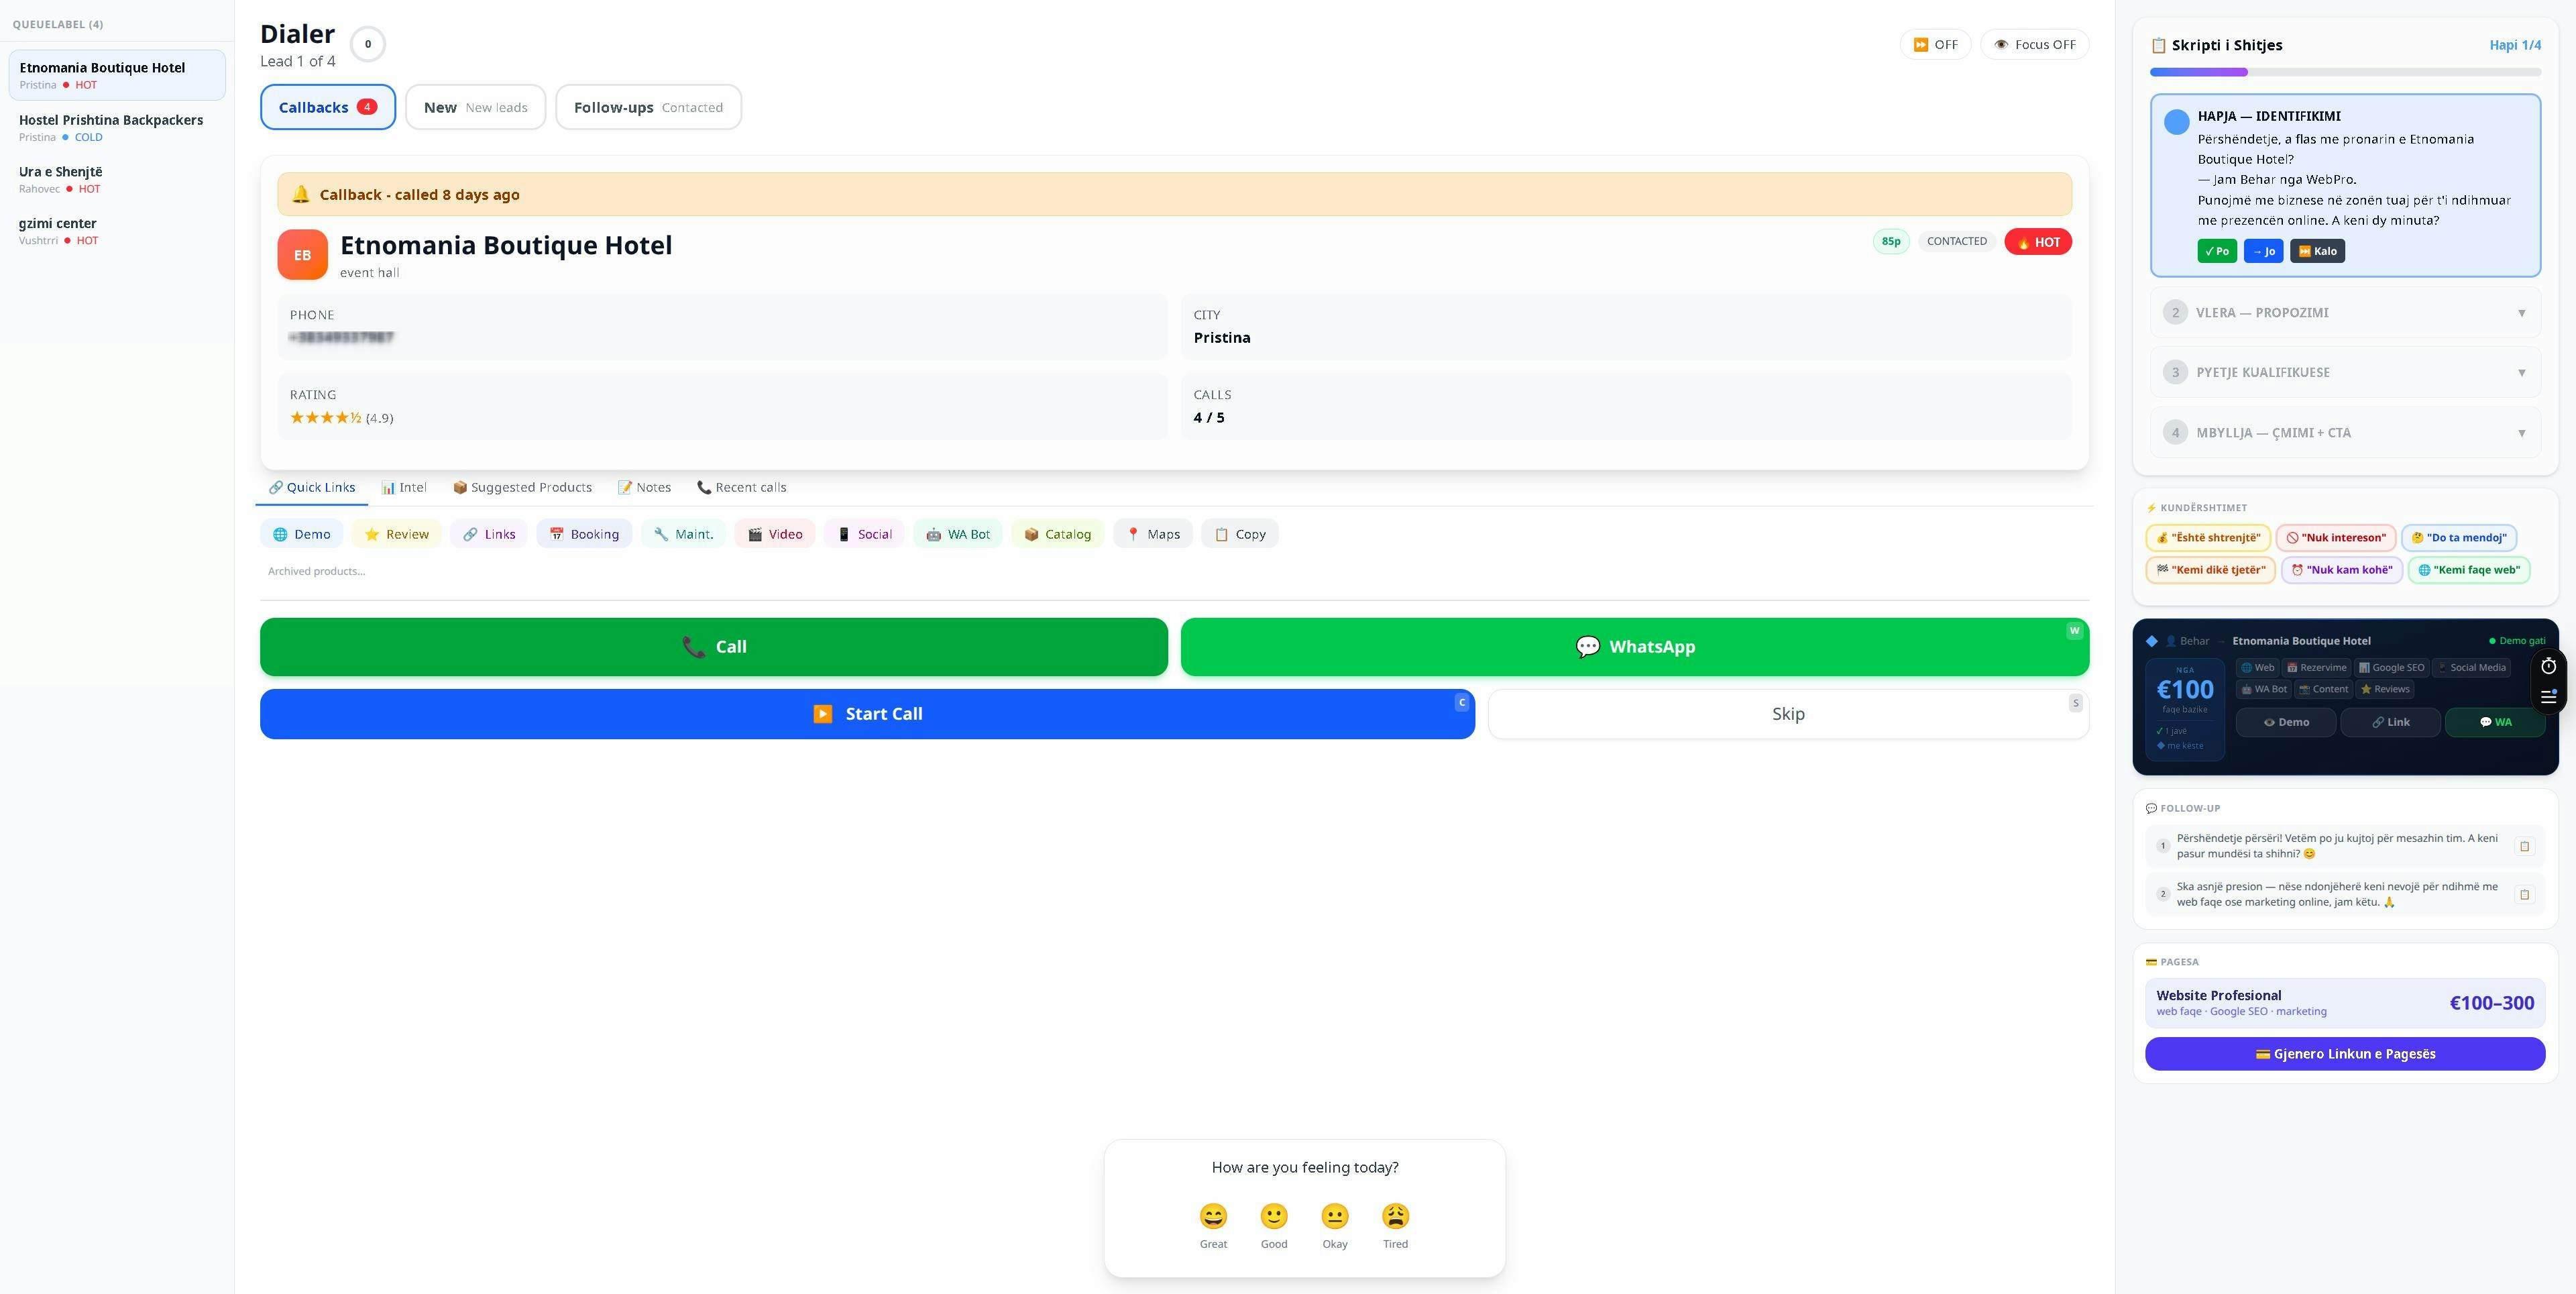The image size is (2576, 1294).
Task: Click the Demo button in dark card
Action: pos(2286,722)
